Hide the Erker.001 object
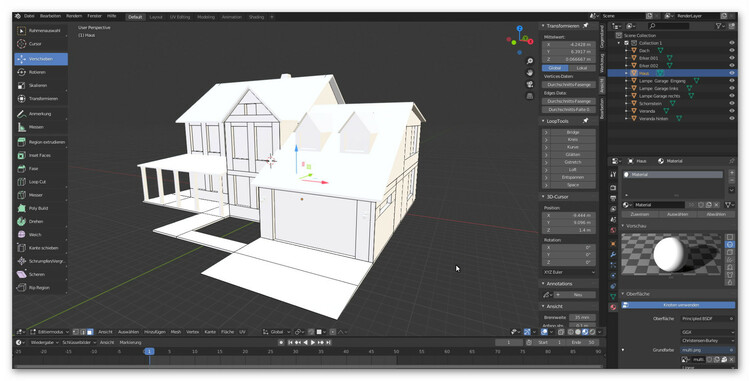750x381 pixels. pos(731,58)
